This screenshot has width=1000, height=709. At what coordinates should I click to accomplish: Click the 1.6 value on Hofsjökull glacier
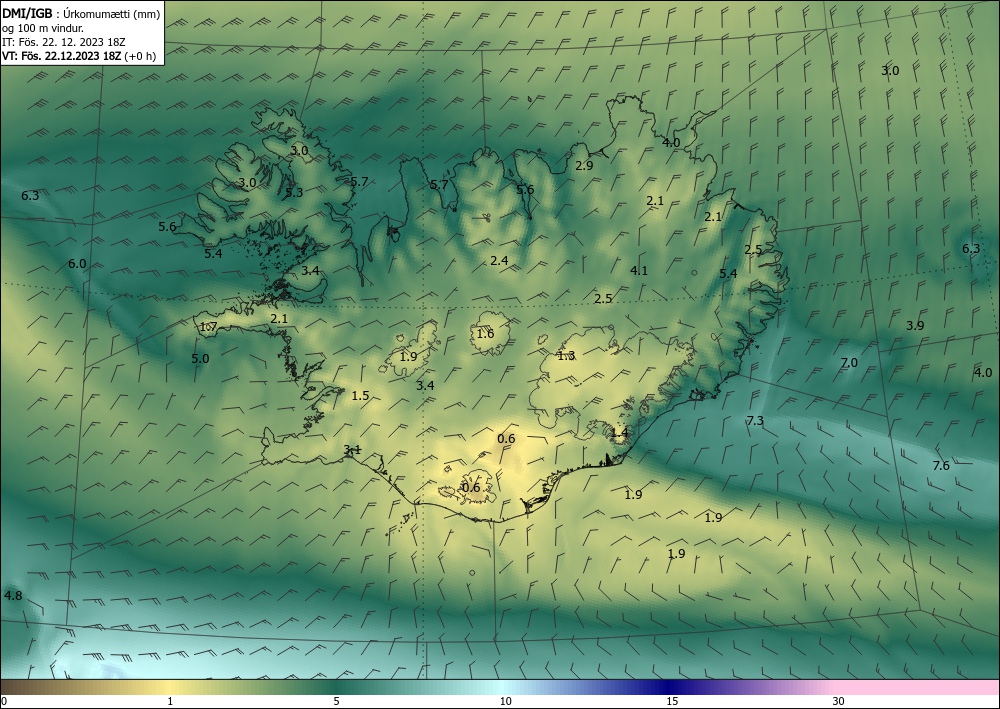(485, 333)
